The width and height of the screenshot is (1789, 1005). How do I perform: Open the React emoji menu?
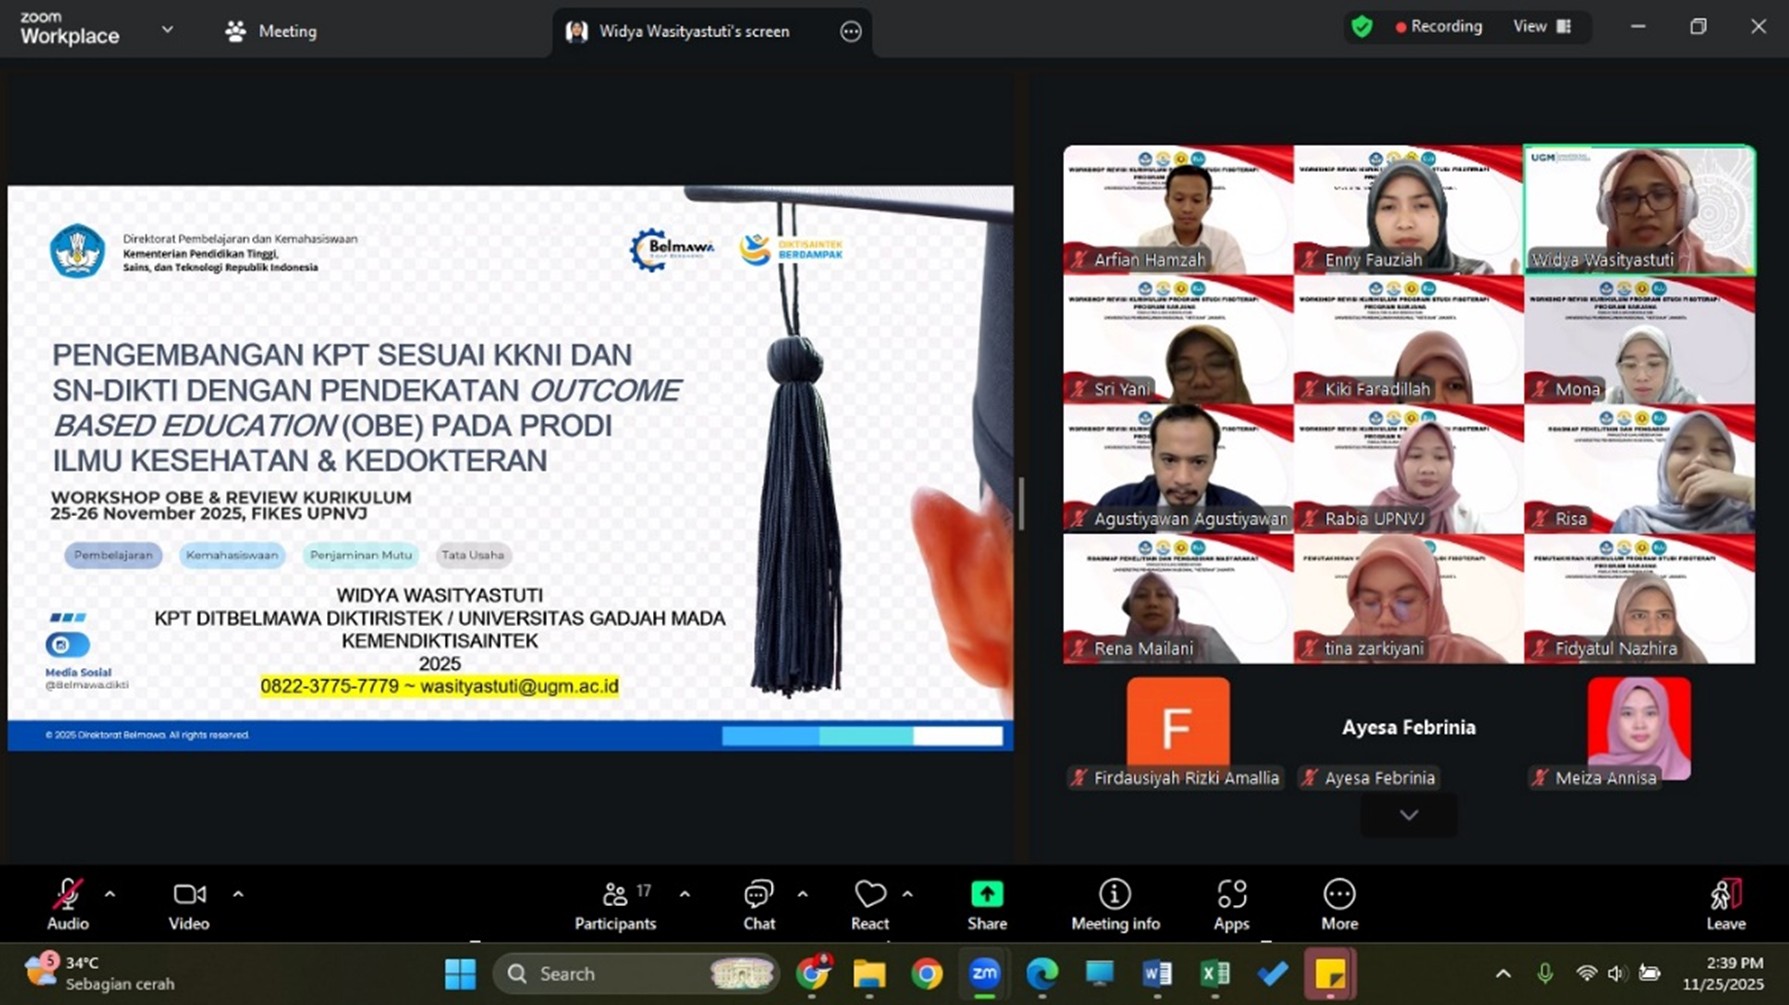point(869,905)
